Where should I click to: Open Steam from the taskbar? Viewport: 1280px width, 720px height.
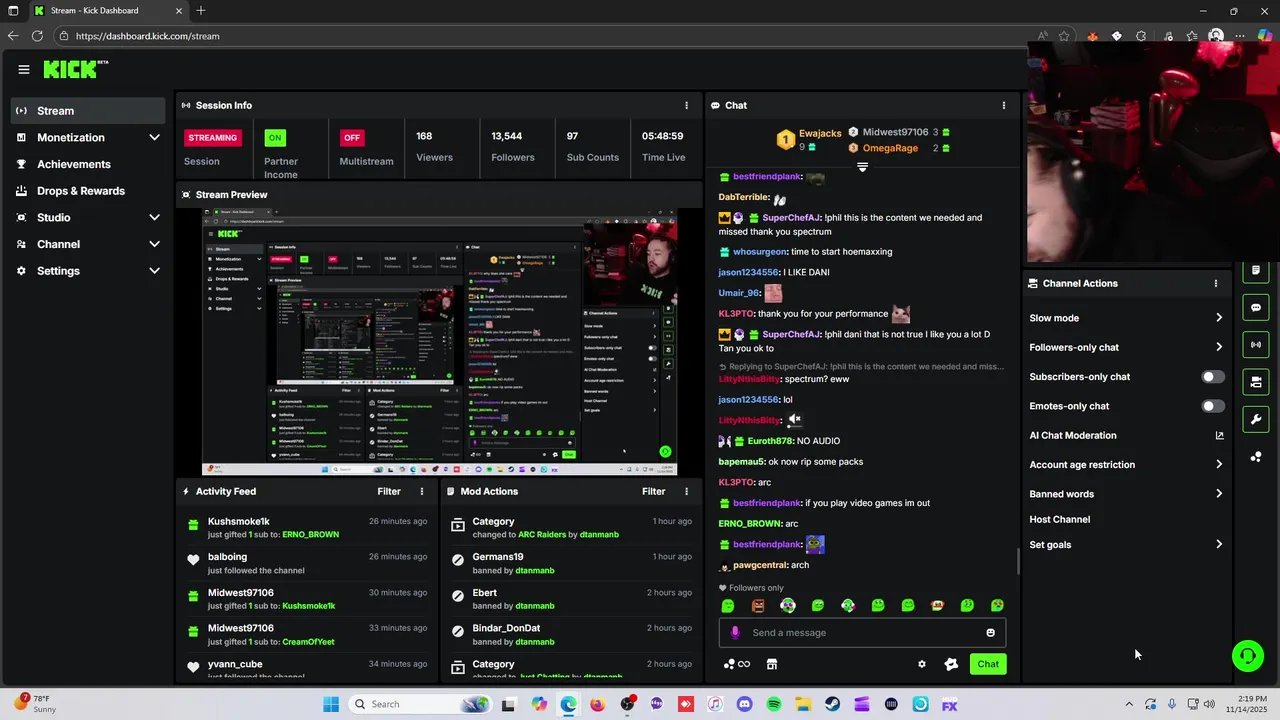[x=832, y=704]
